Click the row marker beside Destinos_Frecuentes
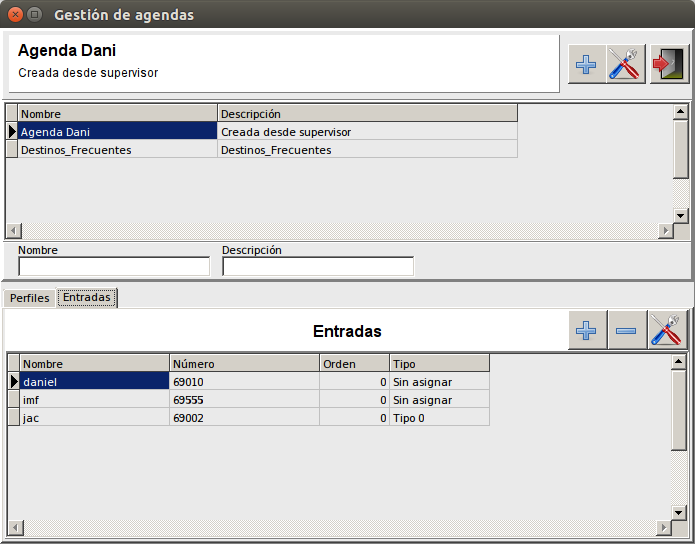 tap(12, 150)
